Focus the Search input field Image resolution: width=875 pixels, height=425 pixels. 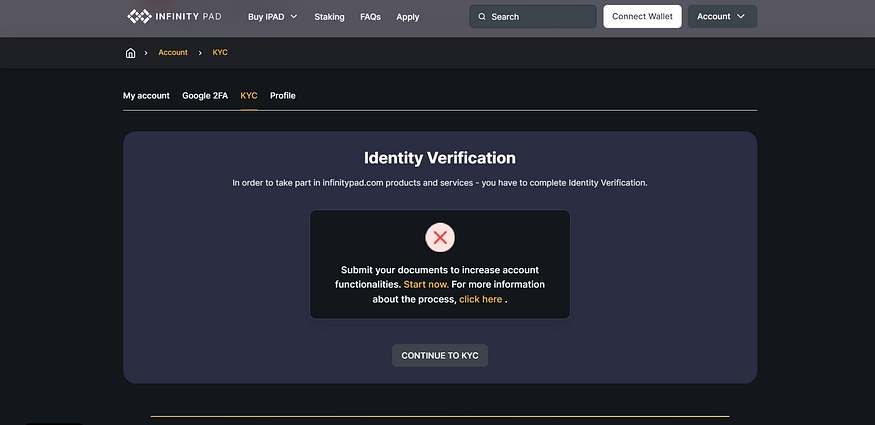[x=540, y=17]
